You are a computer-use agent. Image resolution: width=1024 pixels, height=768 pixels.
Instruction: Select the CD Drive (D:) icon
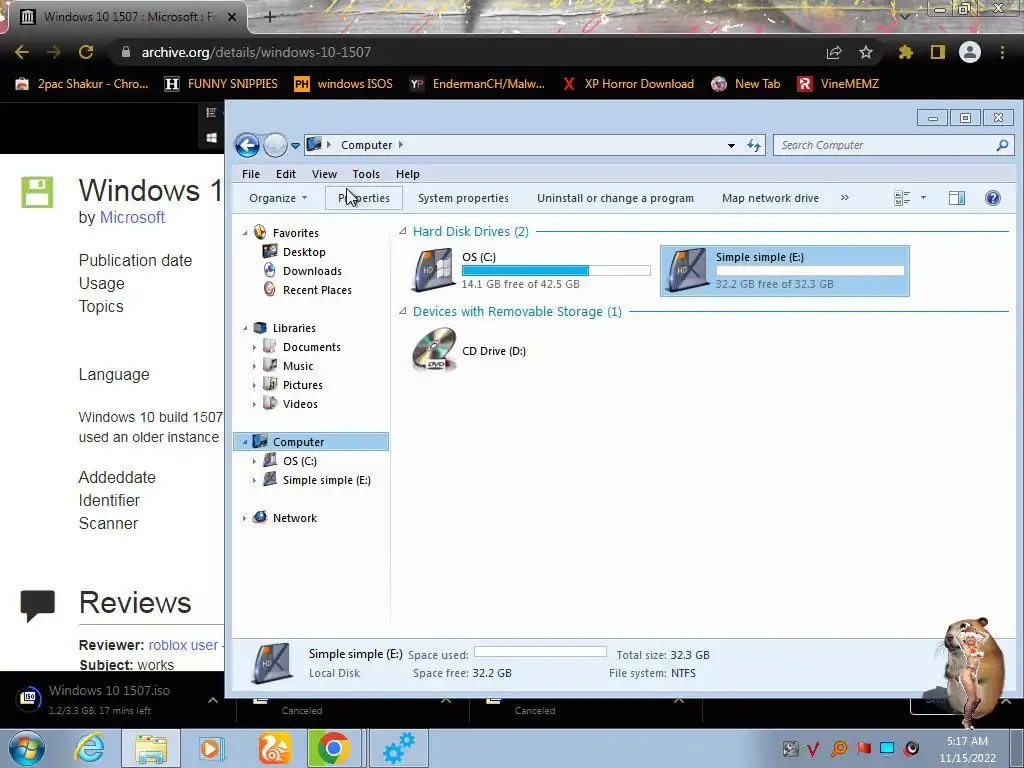click(434, 349)
